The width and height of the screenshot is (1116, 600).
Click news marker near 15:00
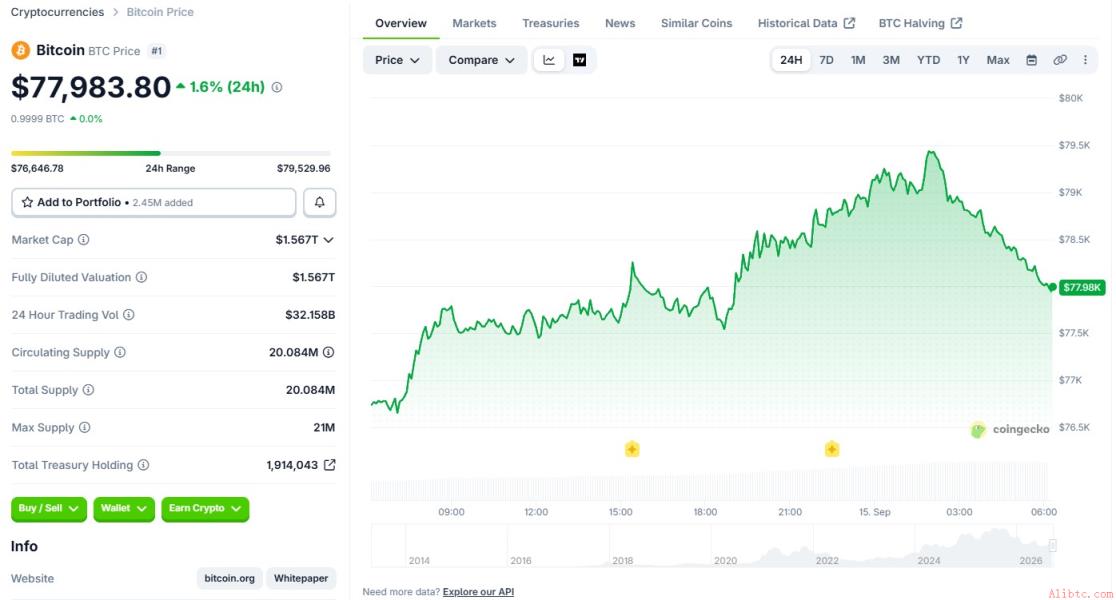(x=632, y=449)
